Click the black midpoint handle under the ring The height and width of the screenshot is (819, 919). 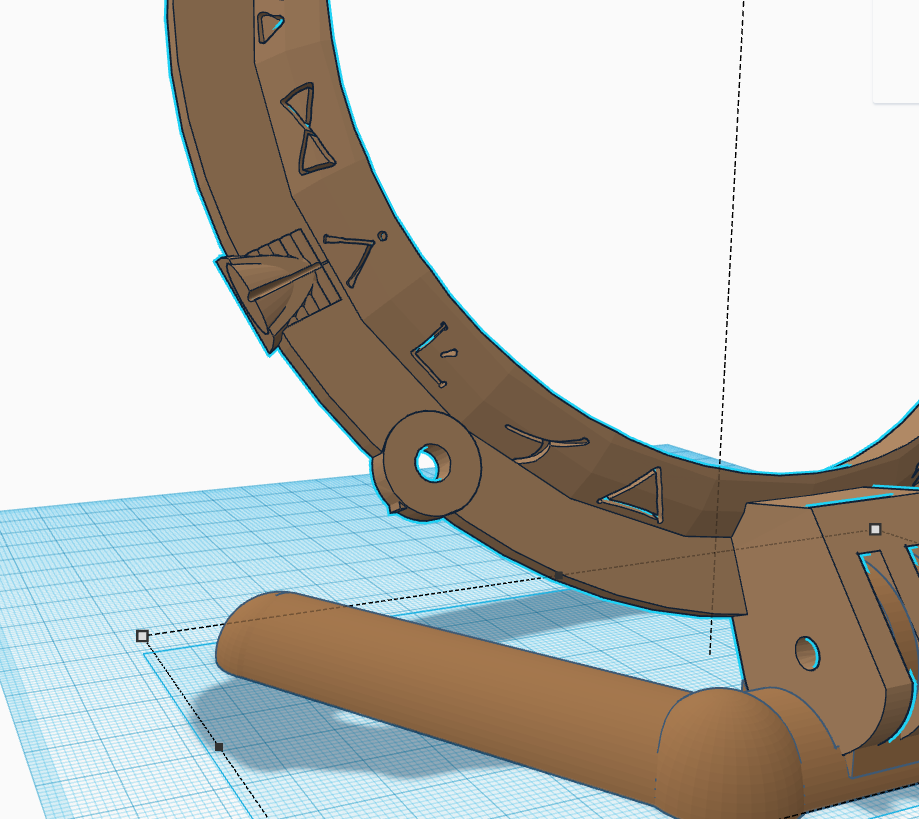coord(559,576)
